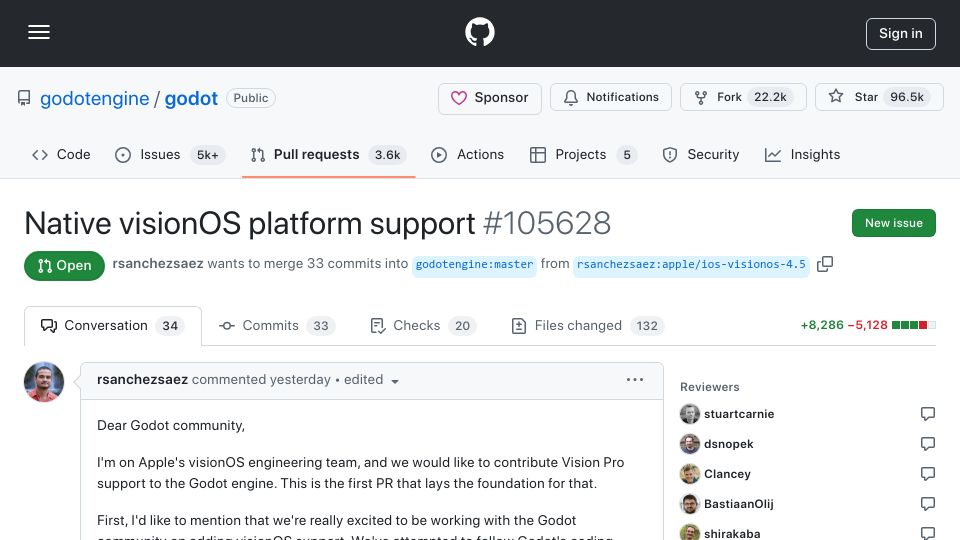Star the repository

pyautogui.click(x=879, y=97)
